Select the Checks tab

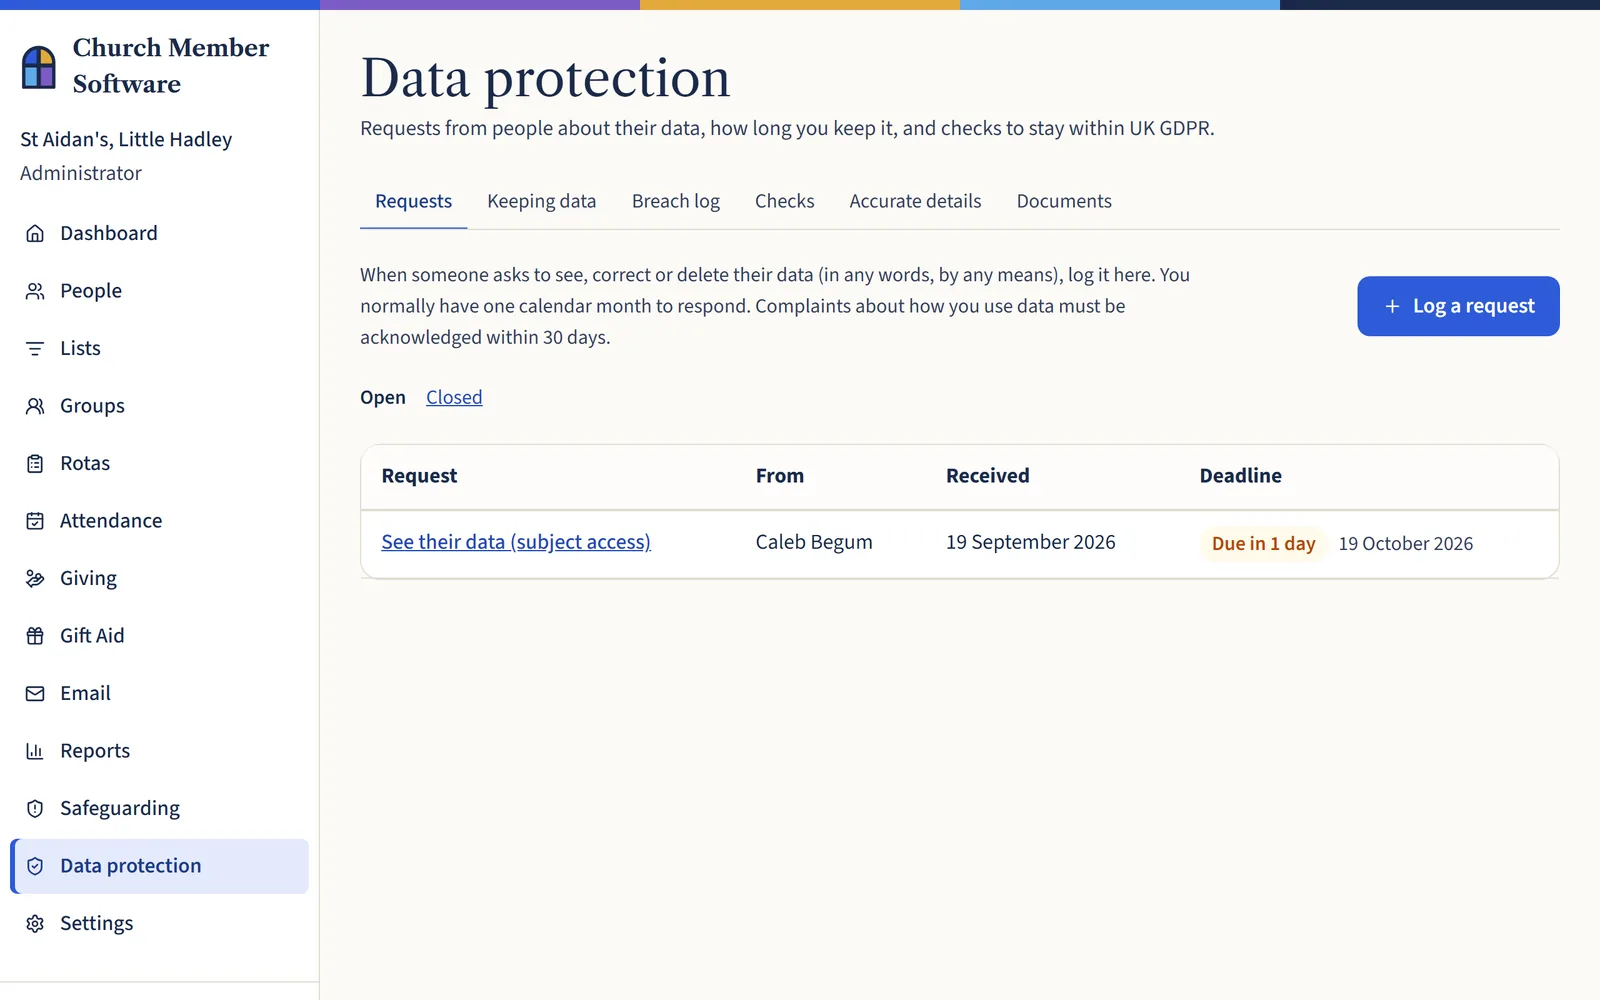point(785,201)
